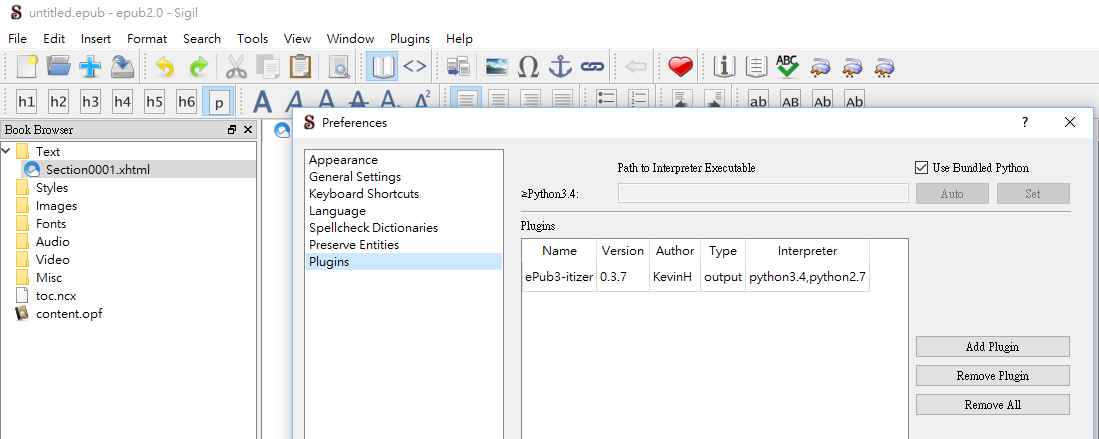This screenshot has width=1099, height=439.
Task: Click the grey Back arrow icon
Action: (x=635, y=67)
